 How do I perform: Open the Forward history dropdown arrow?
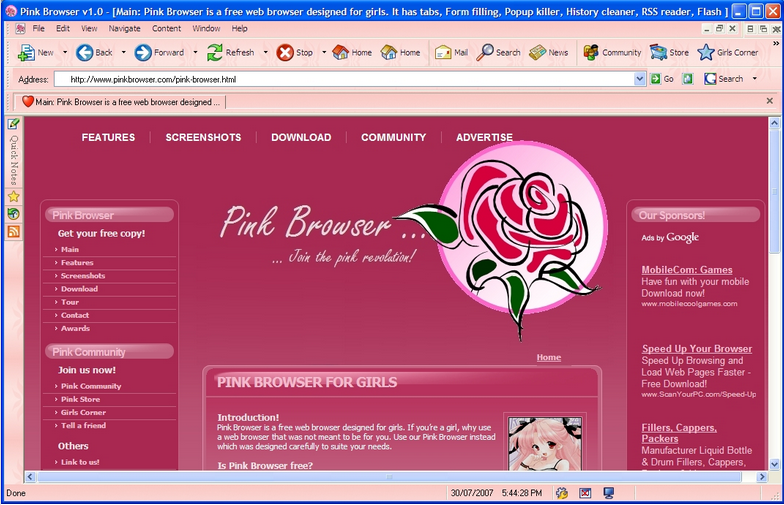point(195,52)
